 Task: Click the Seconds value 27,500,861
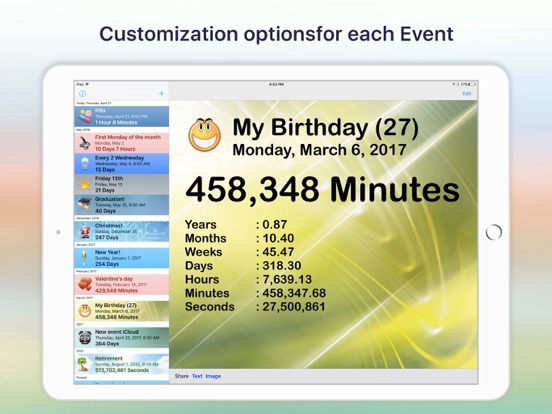[294, 307]
